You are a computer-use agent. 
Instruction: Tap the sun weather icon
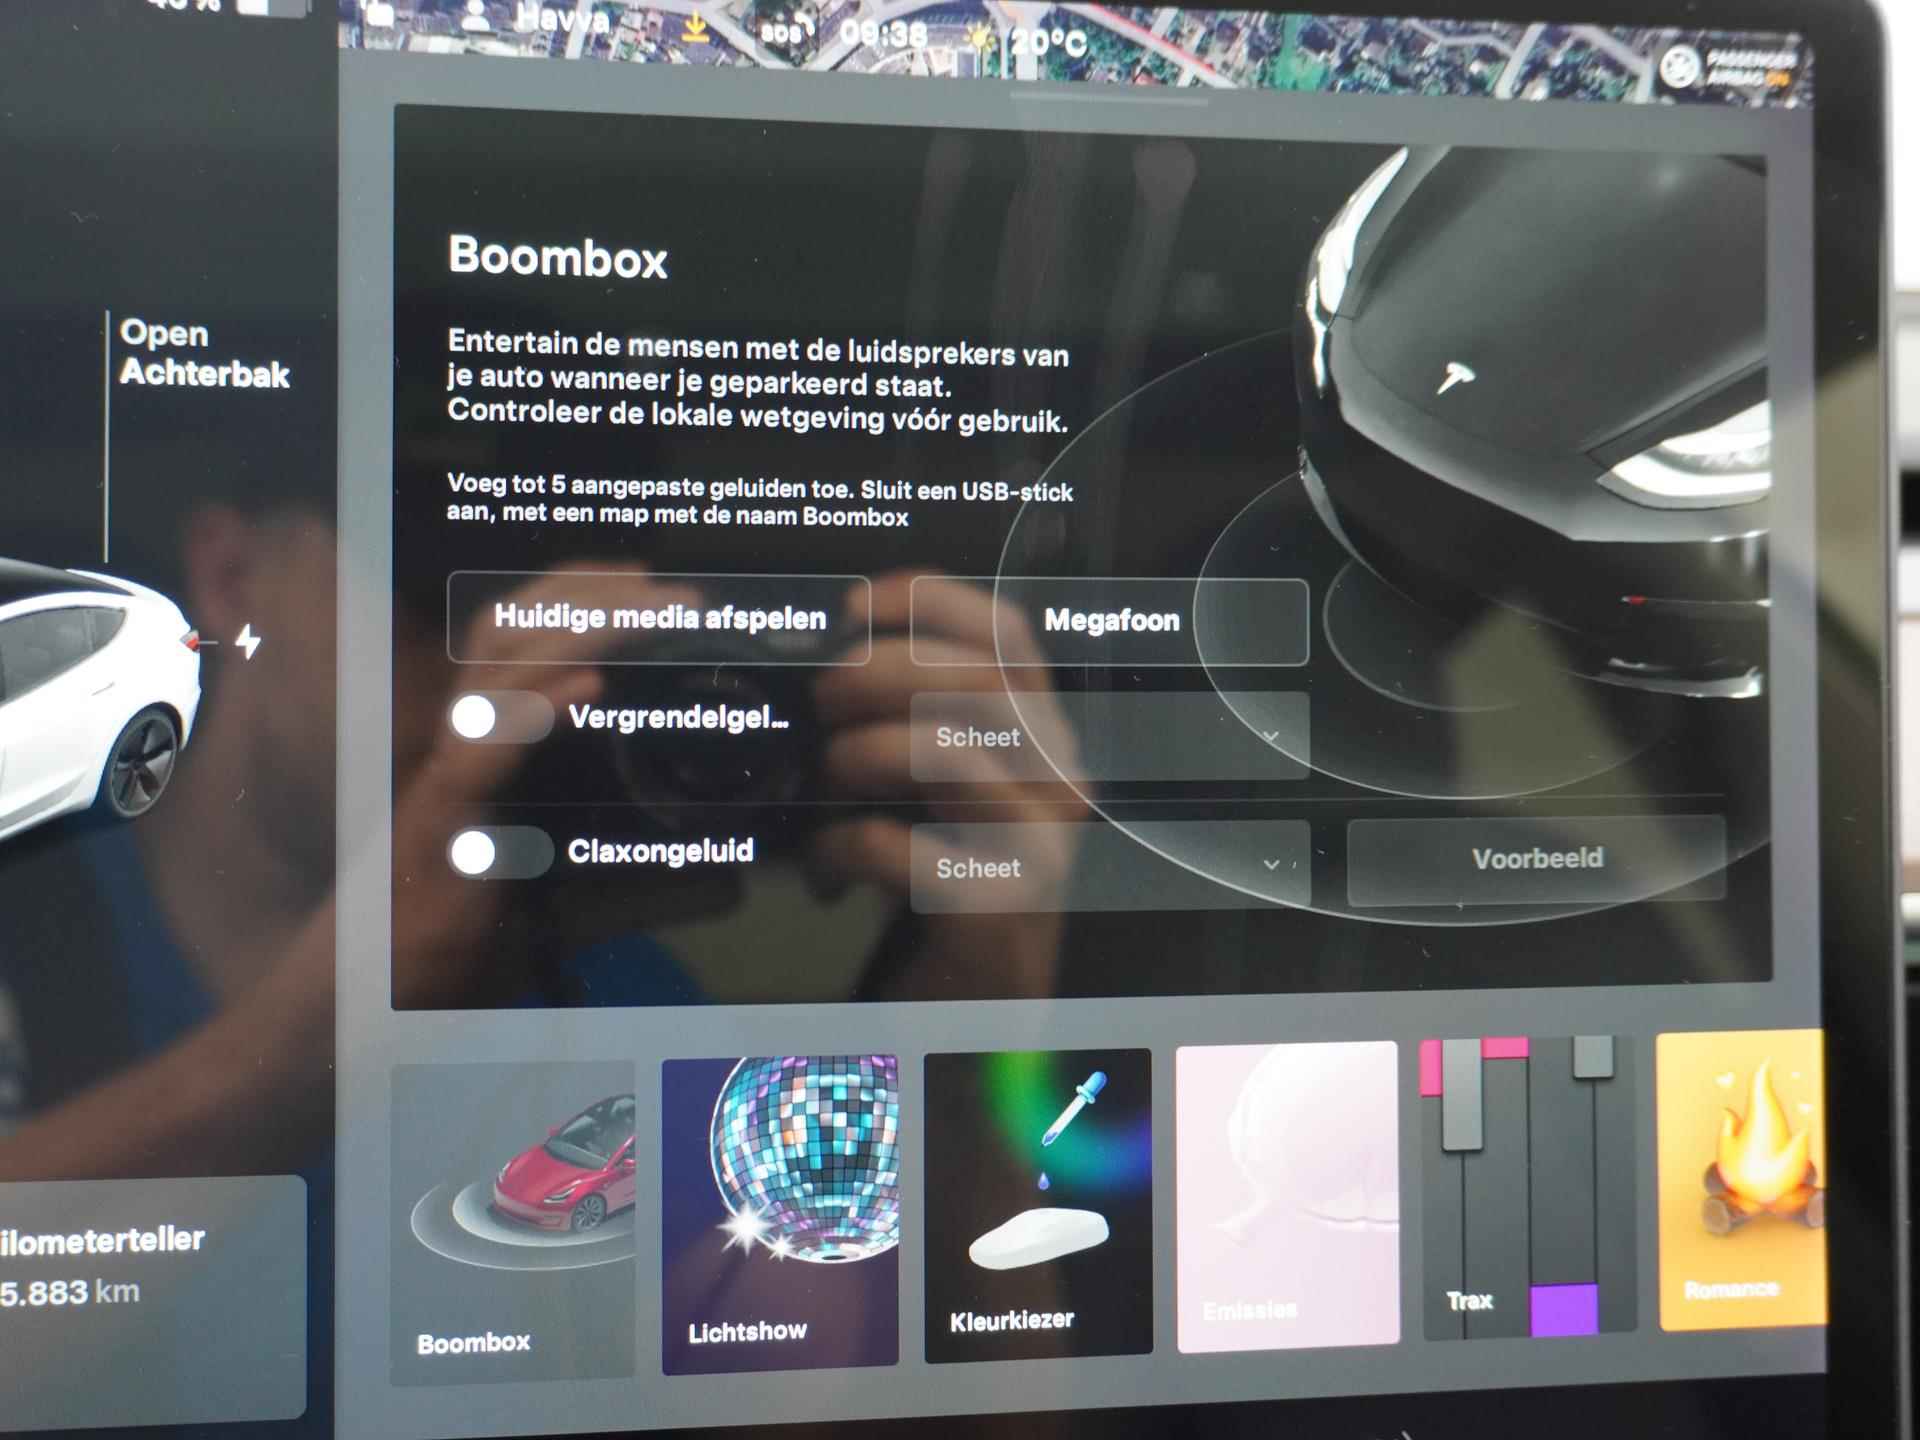coord(979,38)
